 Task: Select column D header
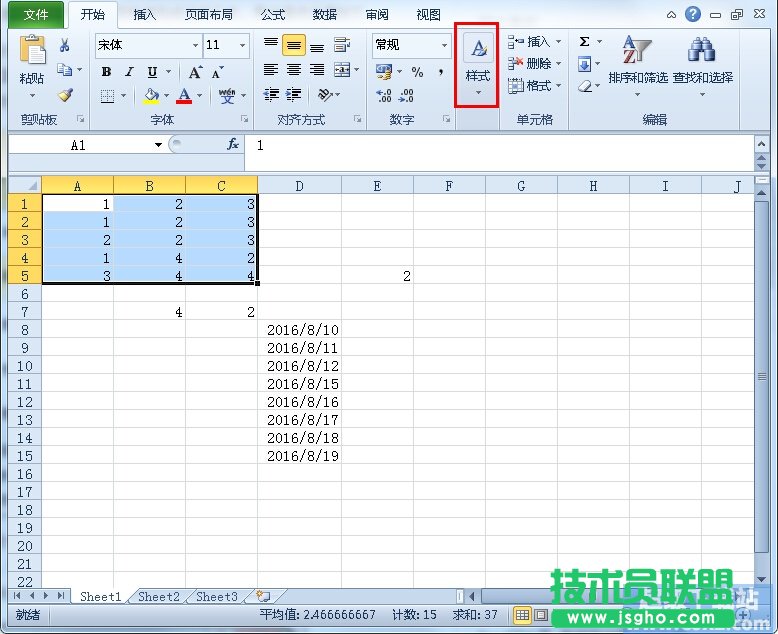click(x=299, y=186)
